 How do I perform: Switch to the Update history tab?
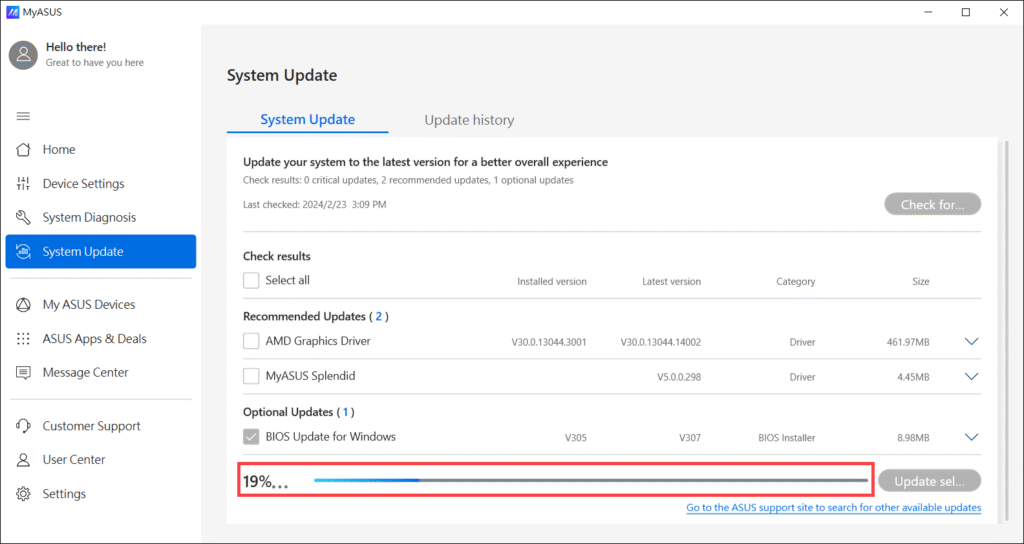click(x=469, y=120)
